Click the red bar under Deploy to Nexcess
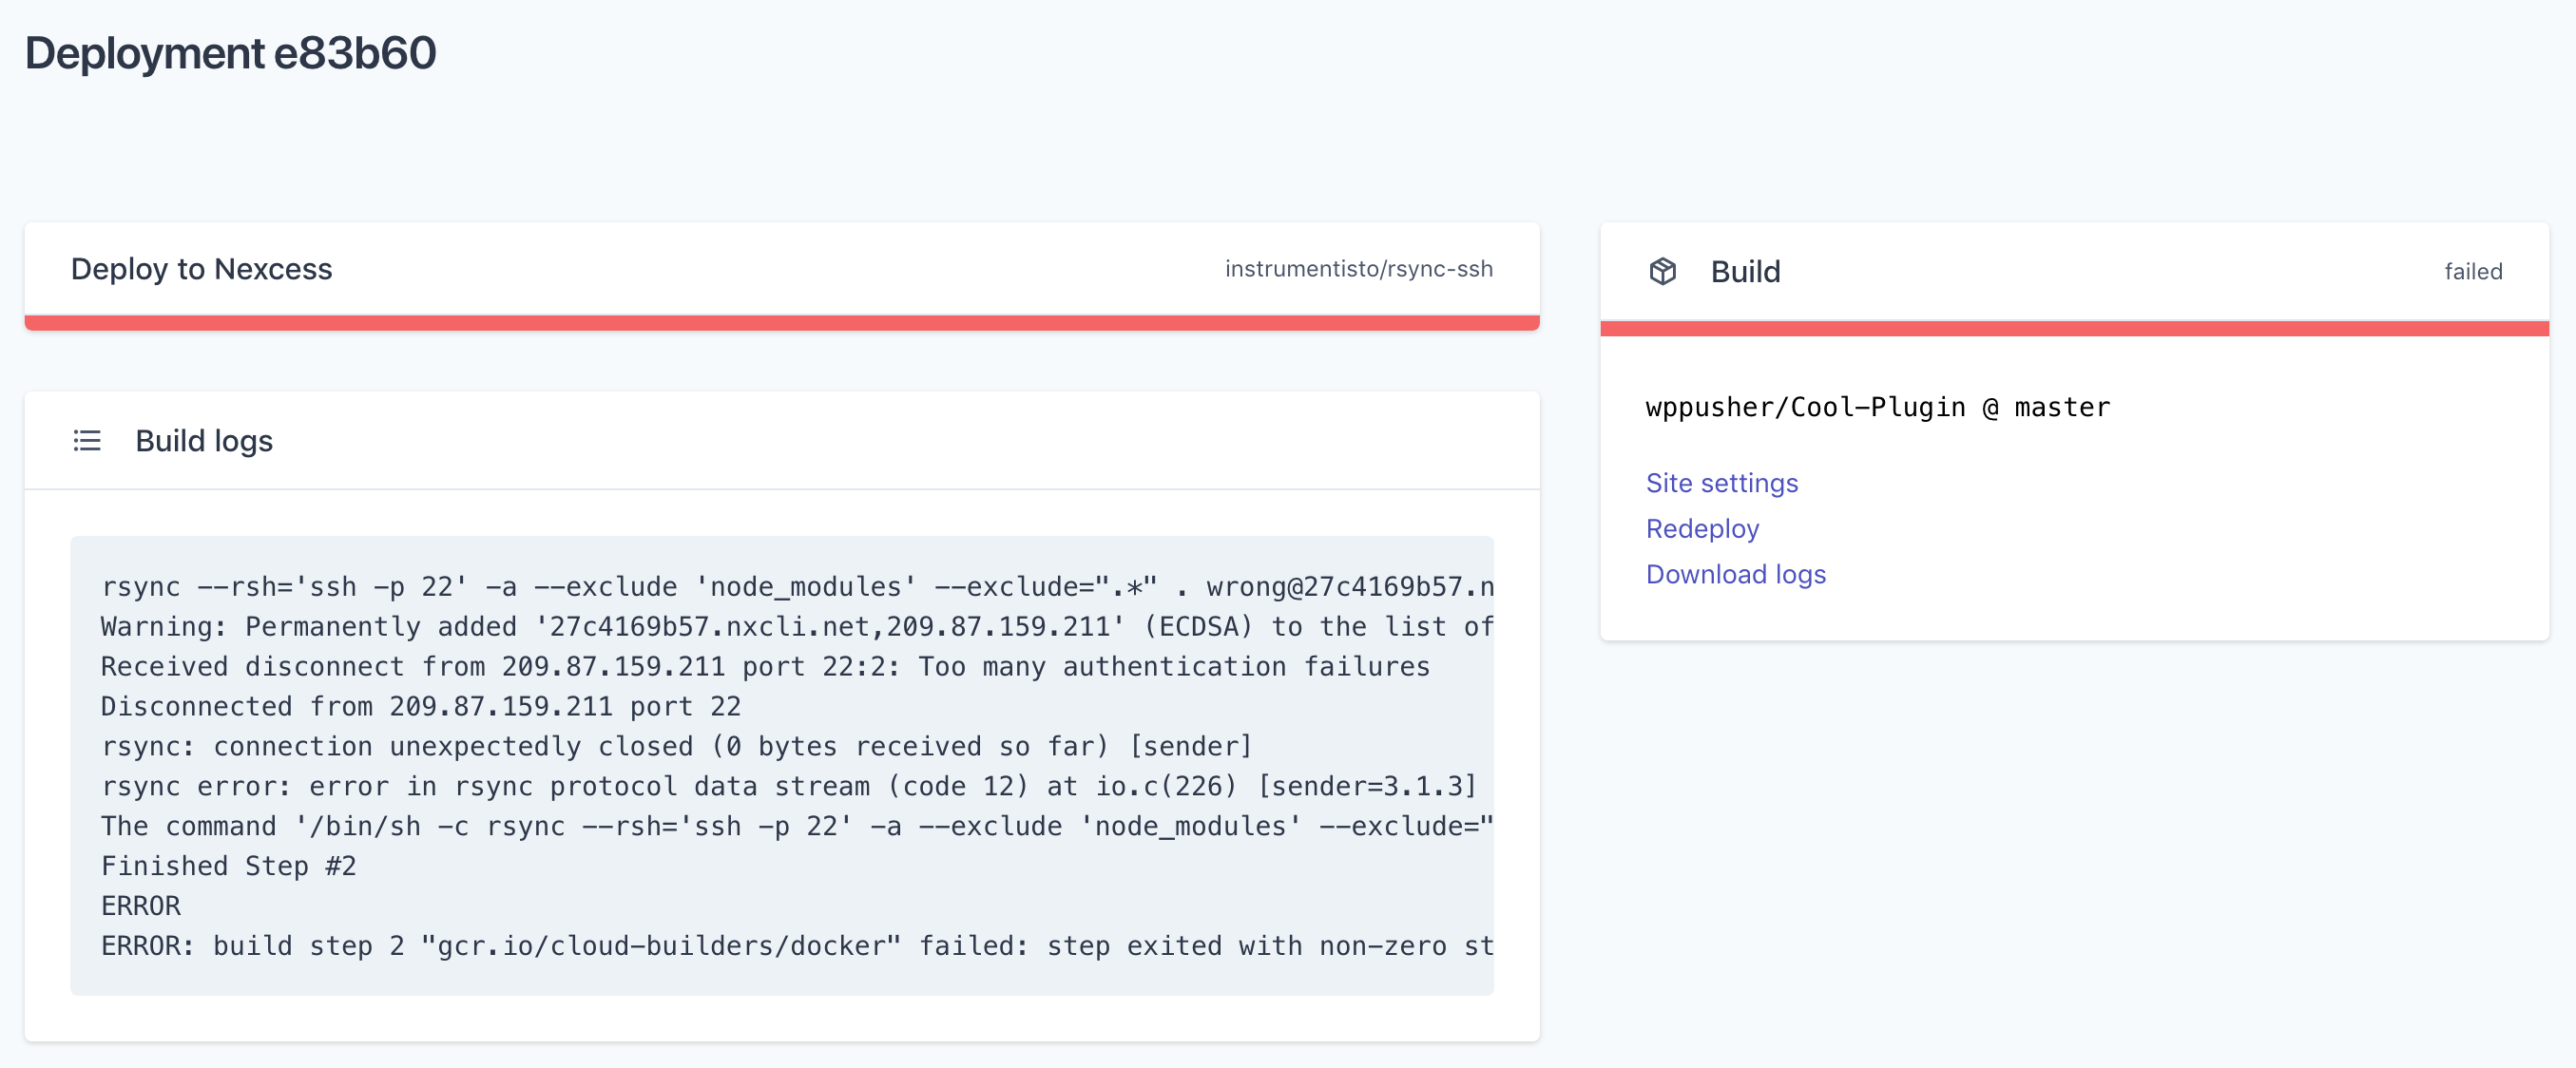Viewport: 2576px width, 1068px height. tap(782, 323)
